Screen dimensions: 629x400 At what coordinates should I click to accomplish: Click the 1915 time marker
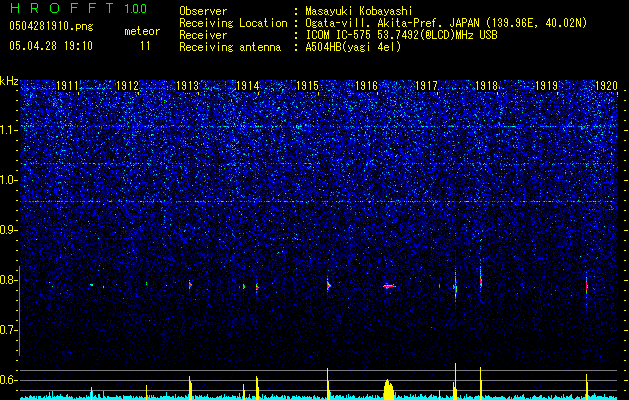[x=307, y=85]
